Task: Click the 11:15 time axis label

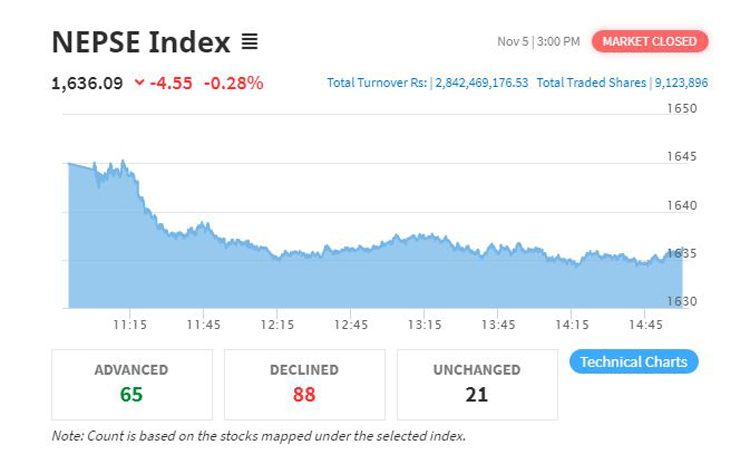Action: tap(130, 324)
